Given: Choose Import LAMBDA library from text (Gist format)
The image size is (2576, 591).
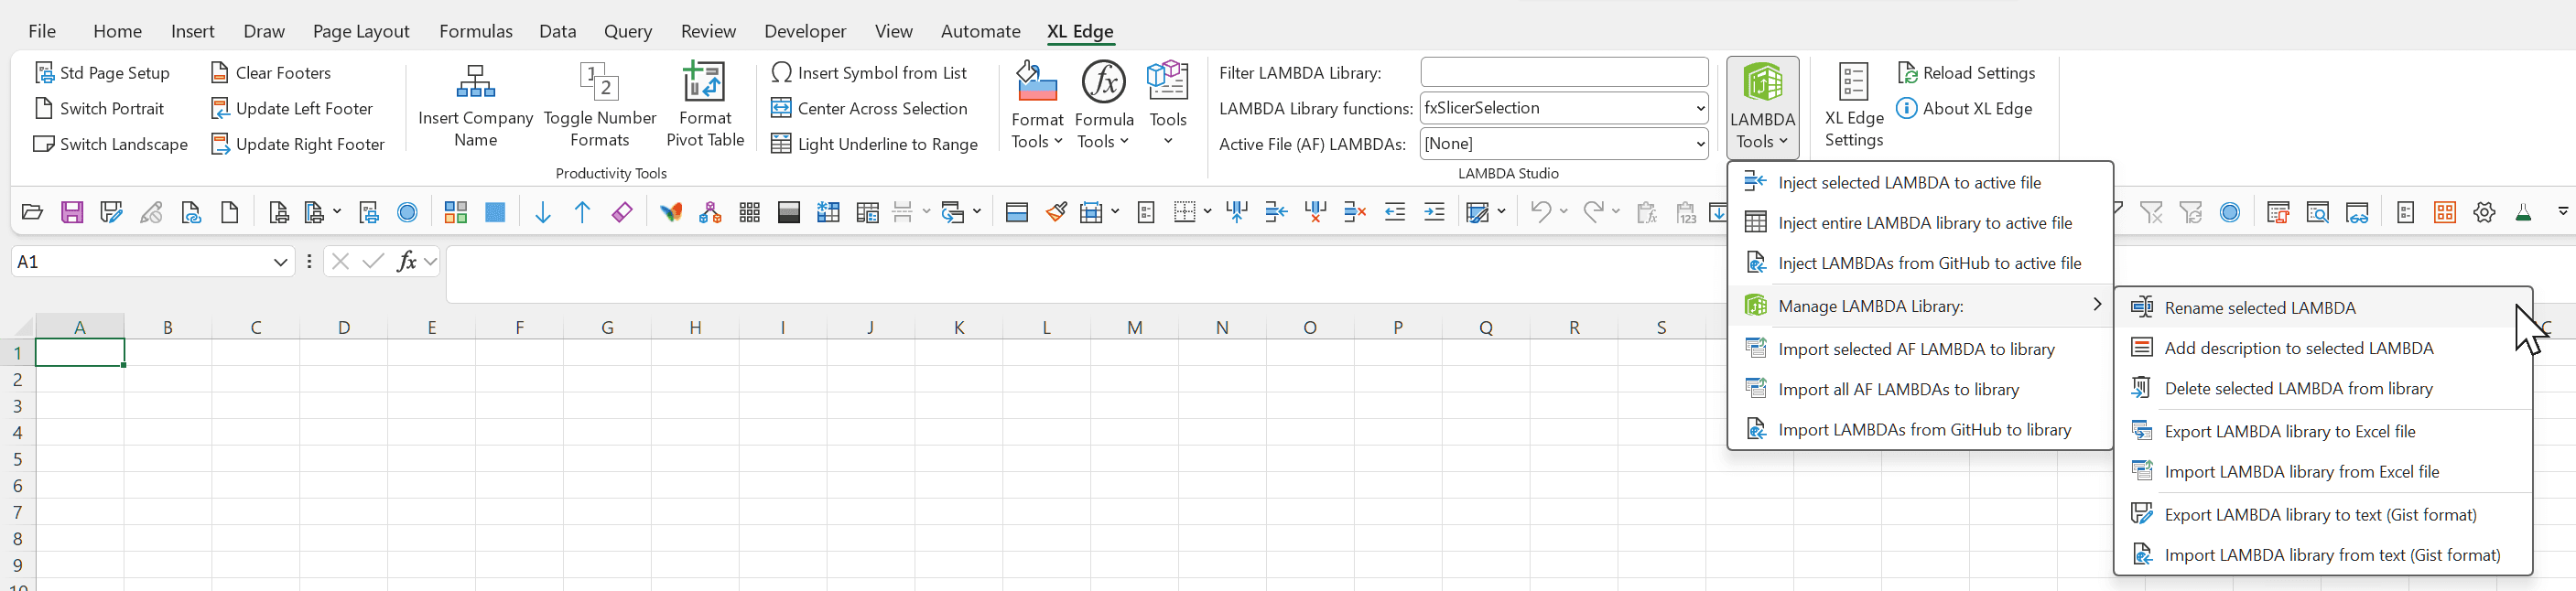Looking at the screenshot, I should coord(2323,554).
